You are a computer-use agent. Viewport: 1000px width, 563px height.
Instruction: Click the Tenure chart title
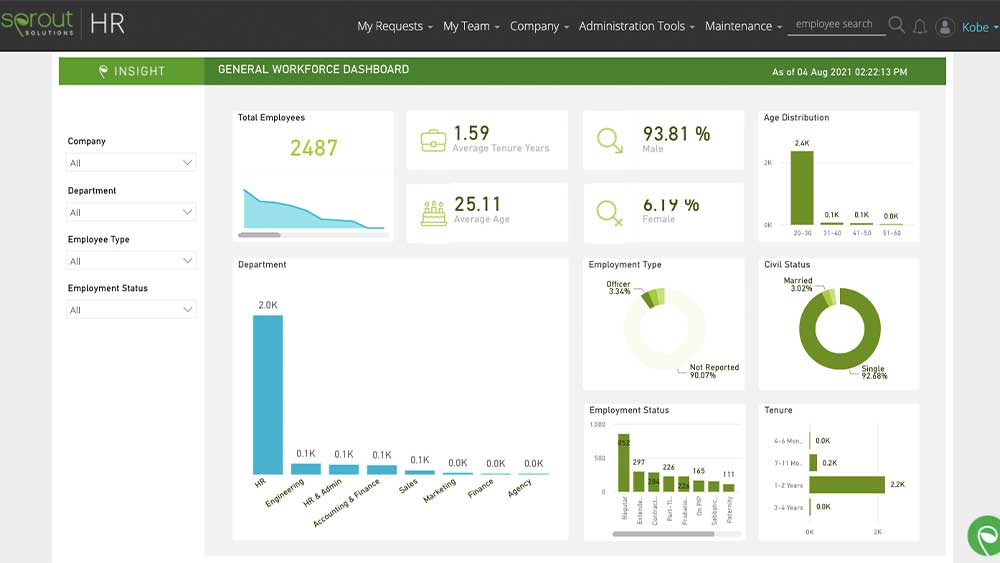(x=778, y=410)
